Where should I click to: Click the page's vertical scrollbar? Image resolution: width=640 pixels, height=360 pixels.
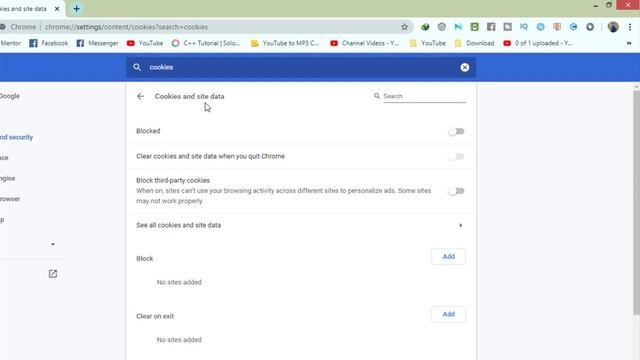point(636,202)
